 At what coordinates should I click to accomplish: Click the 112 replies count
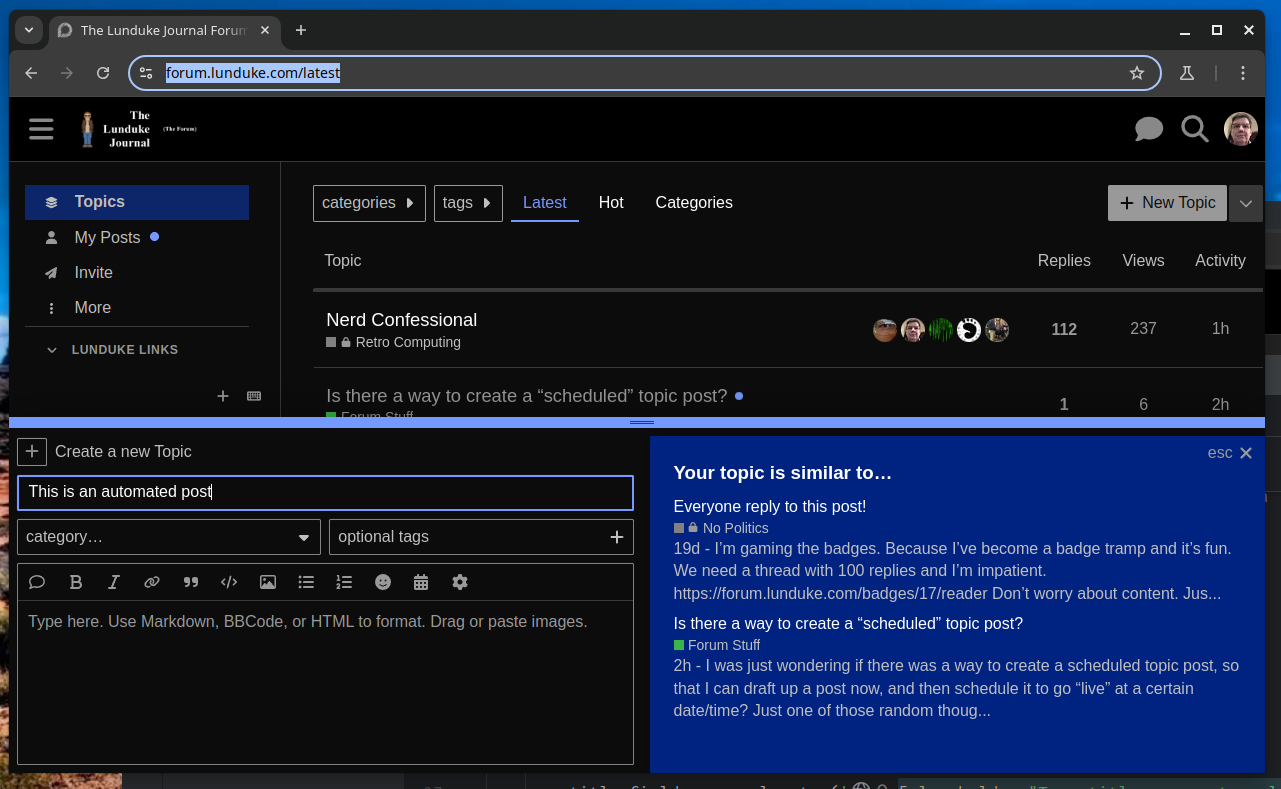click(x=1064, y=329)
